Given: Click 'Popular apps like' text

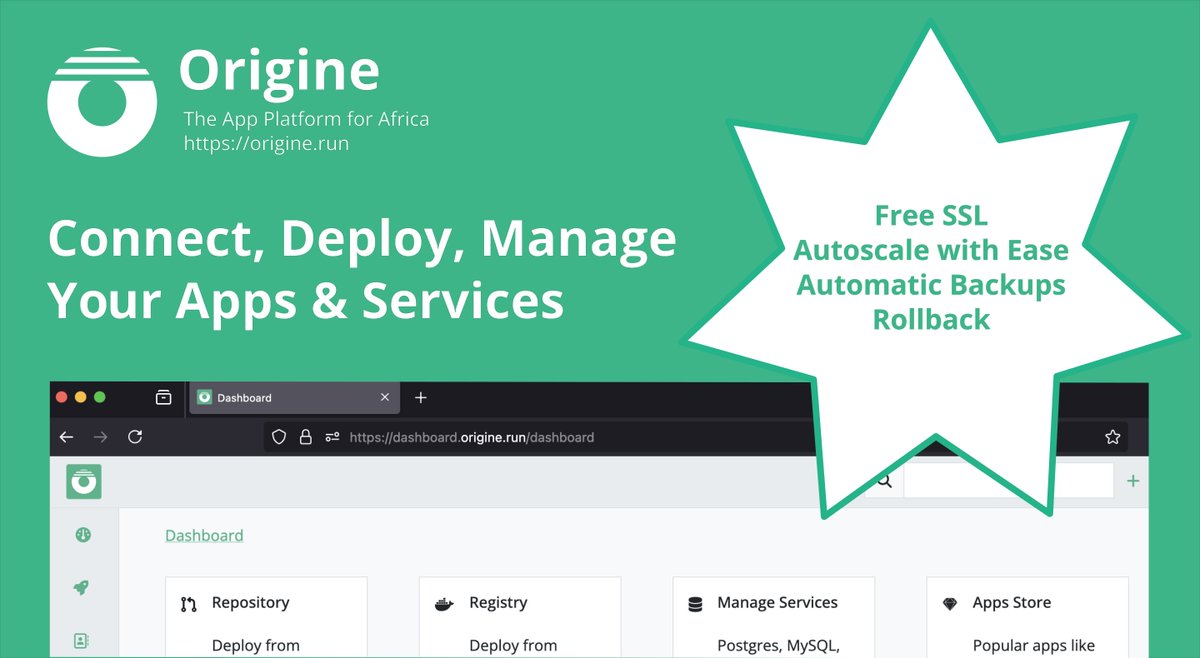Looking at the screenshot, I should coord(1034,645).
